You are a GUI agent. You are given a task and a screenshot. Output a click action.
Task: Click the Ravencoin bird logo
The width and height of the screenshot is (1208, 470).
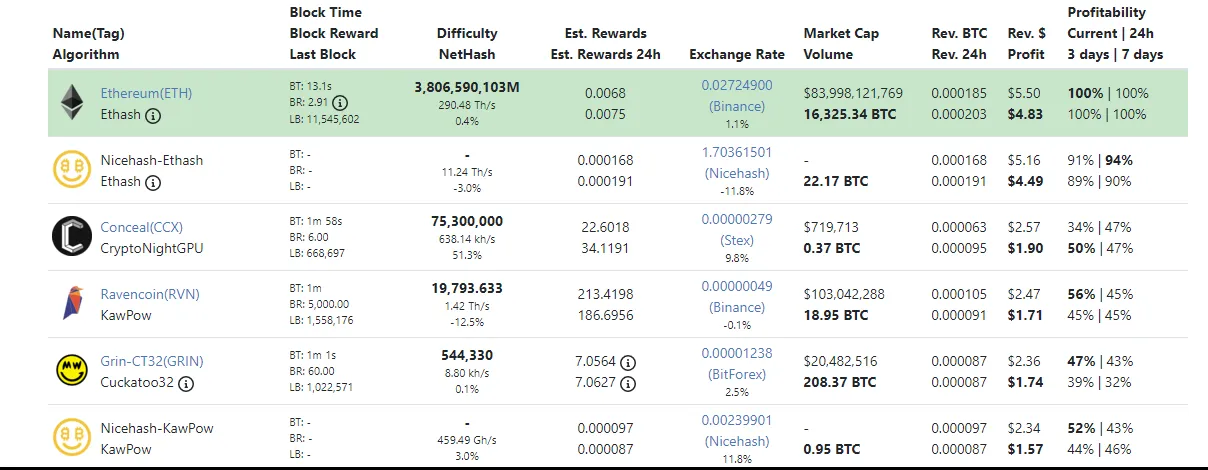point(71,304)
